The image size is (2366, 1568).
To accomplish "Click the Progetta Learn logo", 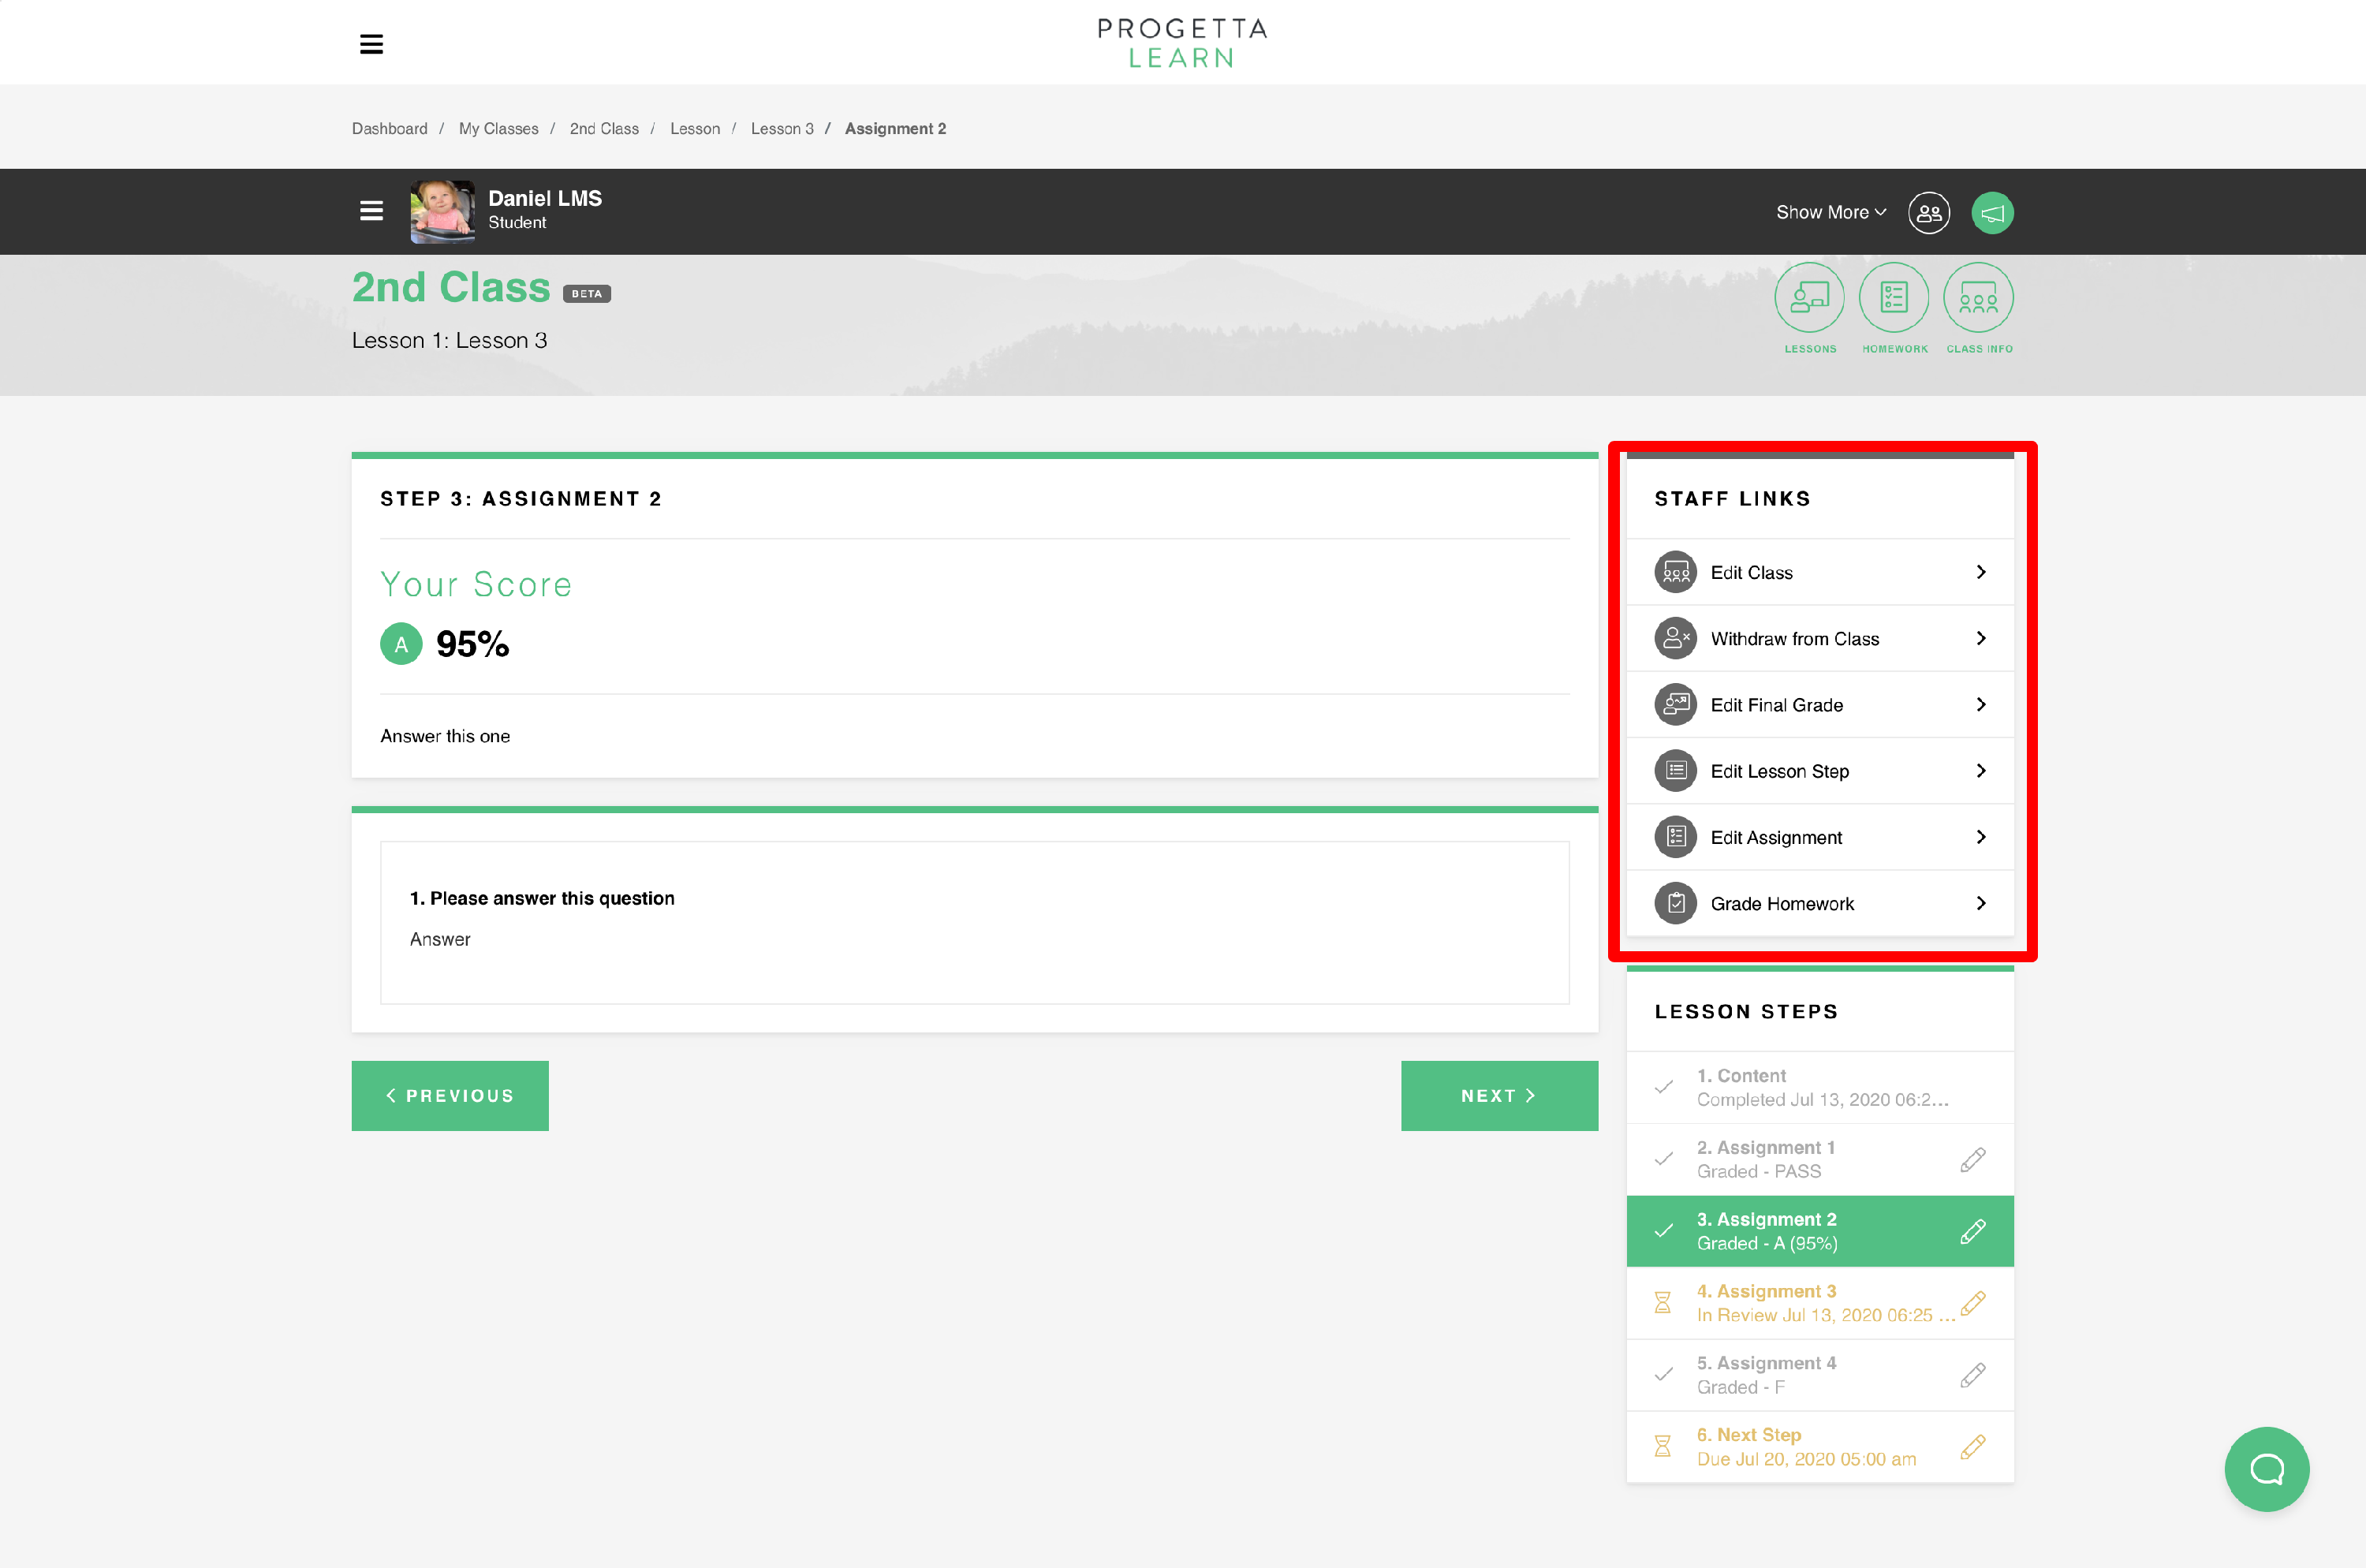I will 1182,43.
